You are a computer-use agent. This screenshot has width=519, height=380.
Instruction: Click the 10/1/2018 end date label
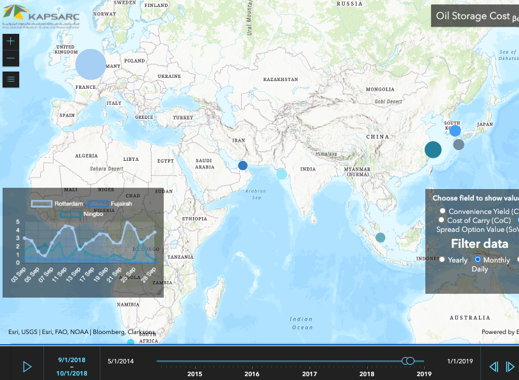coord(72,373)
